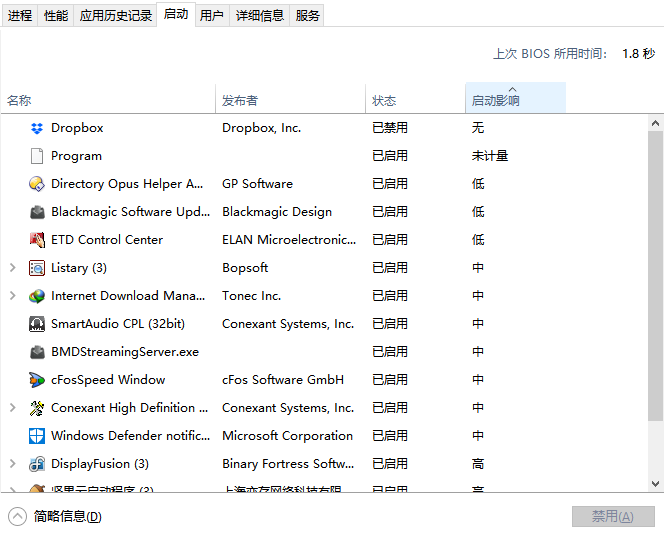Click the cFosSpeed Window icon
Image resolution: width=664 pixels, height=541 pixels.
pos(37,380)
